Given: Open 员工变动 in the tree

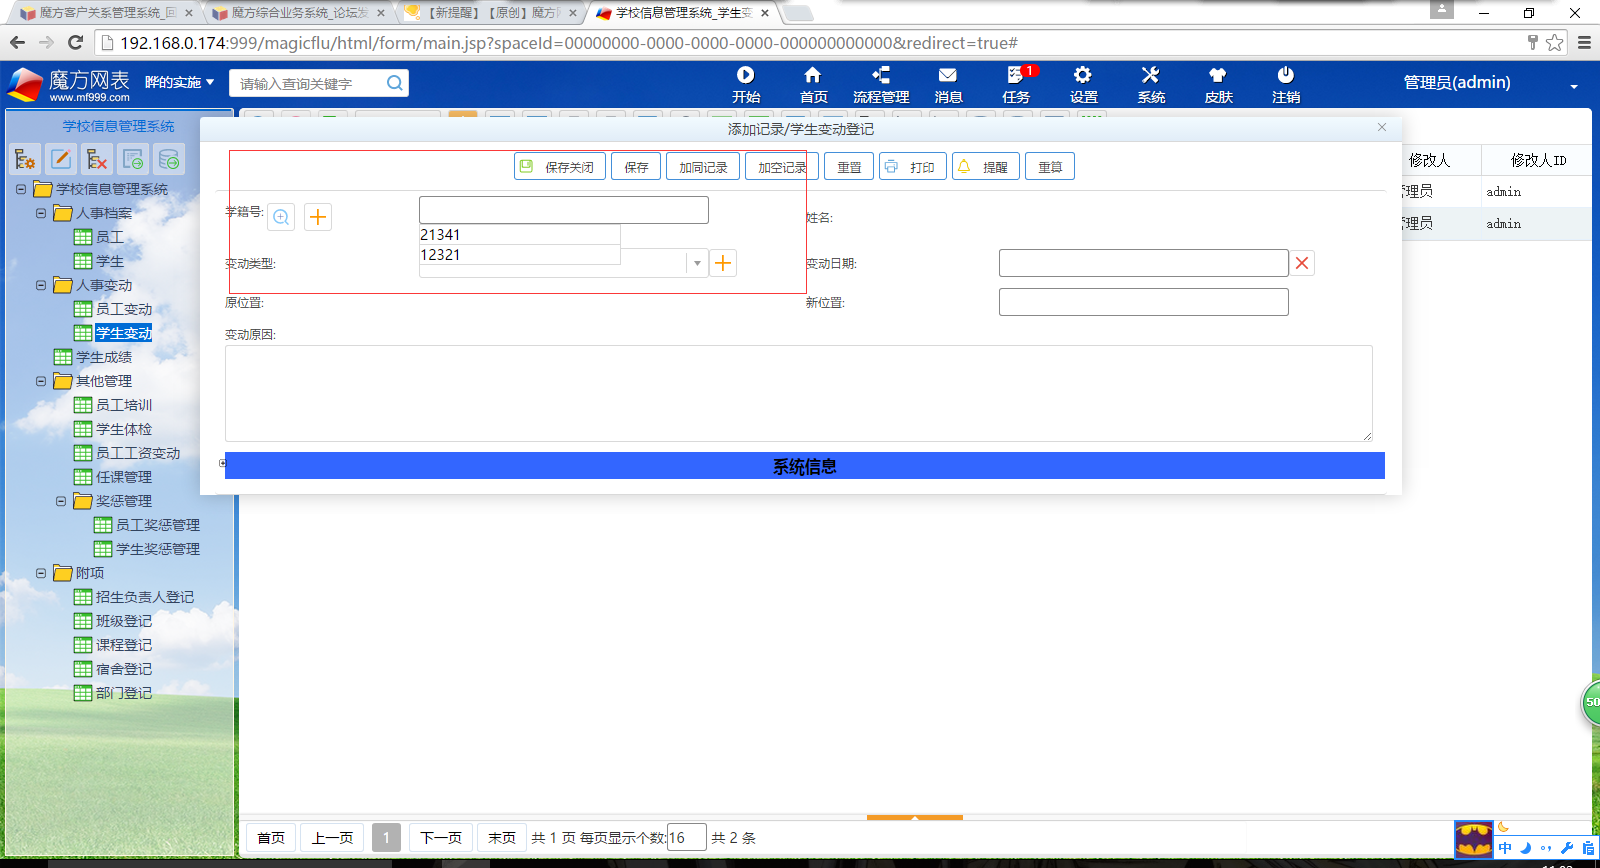Looking at the screenshot, I should [124, 309].
